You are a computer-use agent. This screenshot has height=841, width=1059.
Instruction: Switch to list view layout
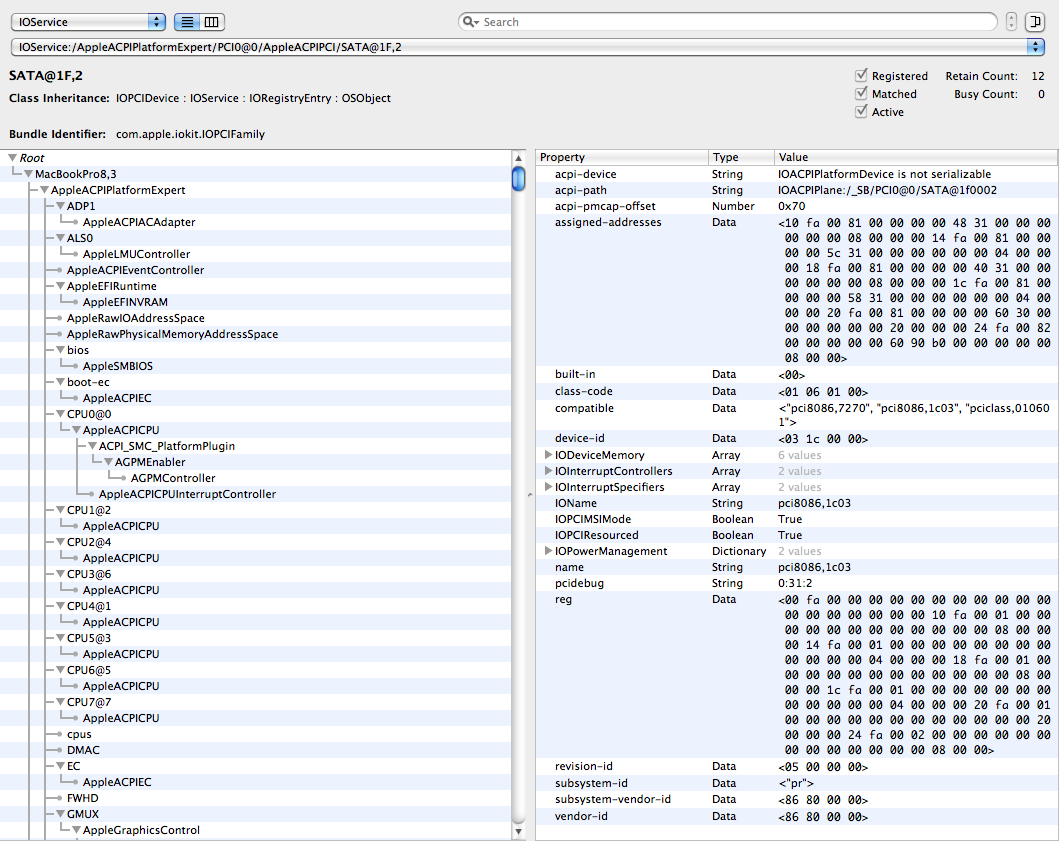point(187,22)
